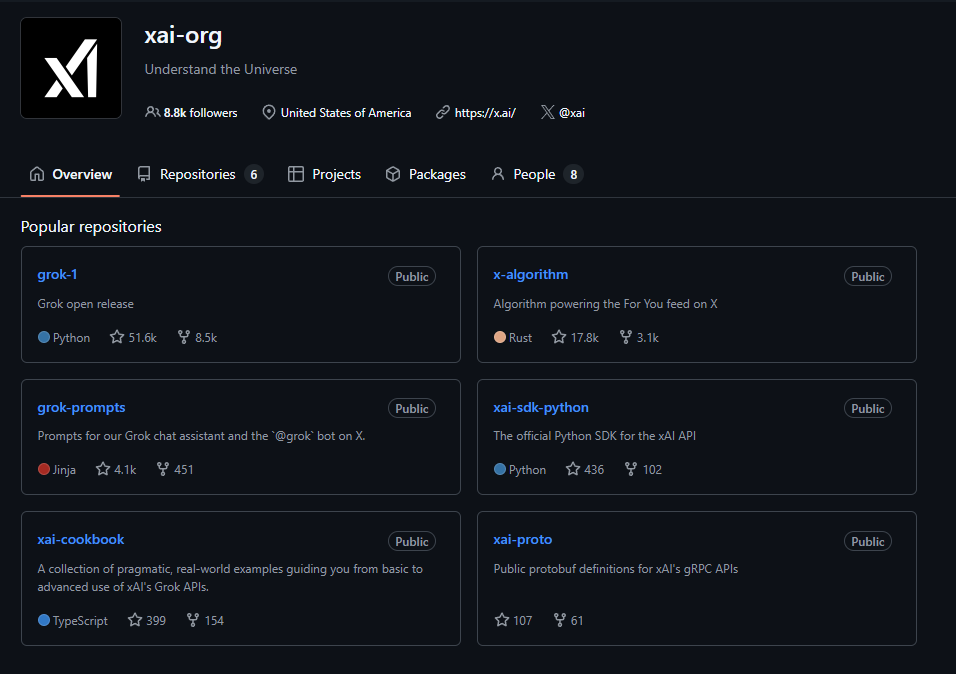
Task: Click the Public badge on xai-proto
Action: [x=868, y=541]
